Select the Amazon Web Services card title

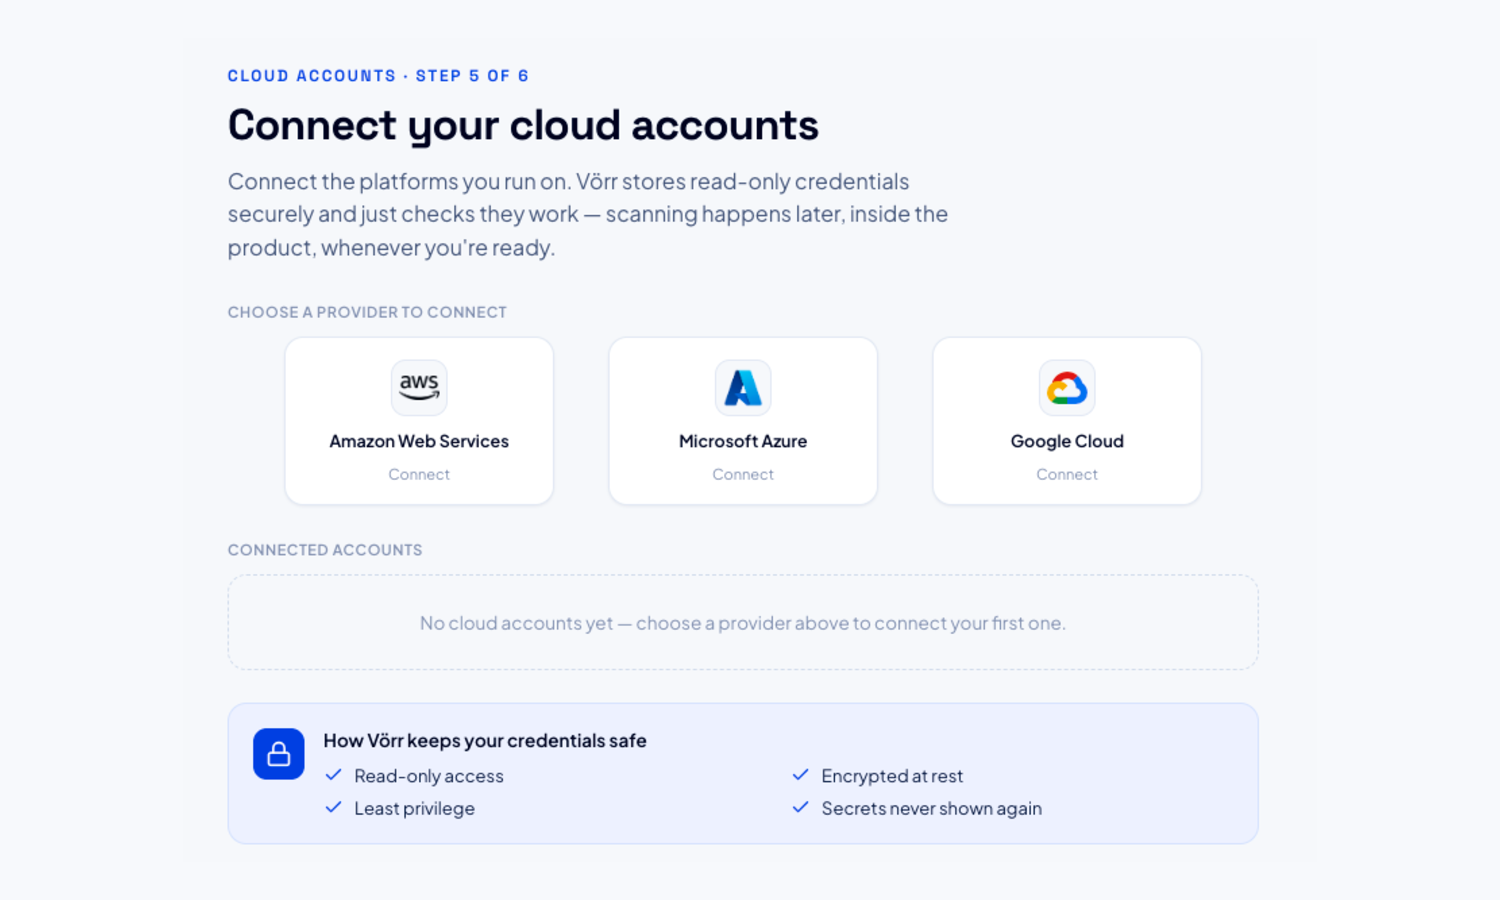419,441
